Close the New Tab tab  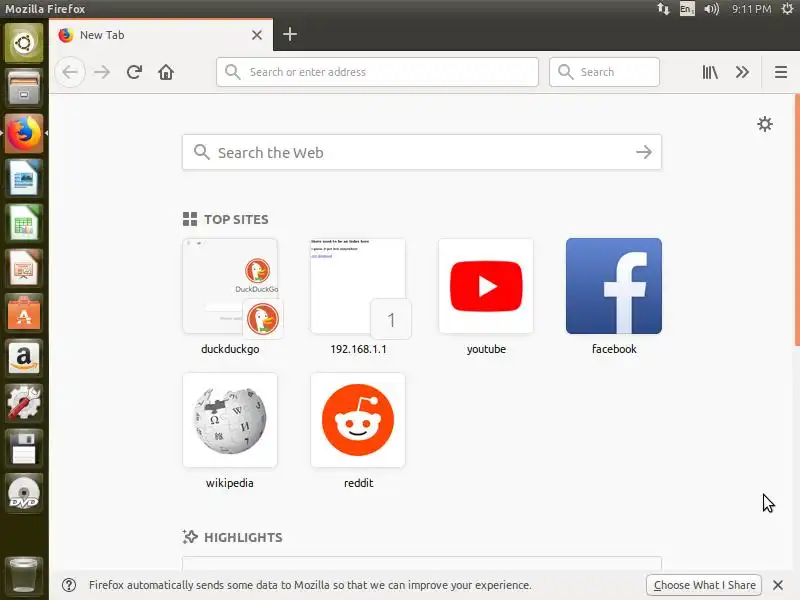(x=257, y=35)
